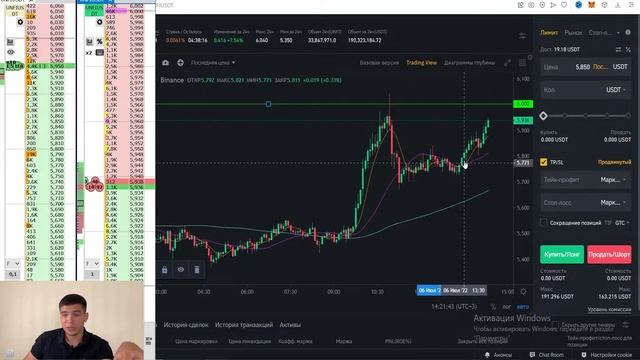640x360 pixels.
Task: Click the blue browser extension icon
Action: [x=578, y=5]
